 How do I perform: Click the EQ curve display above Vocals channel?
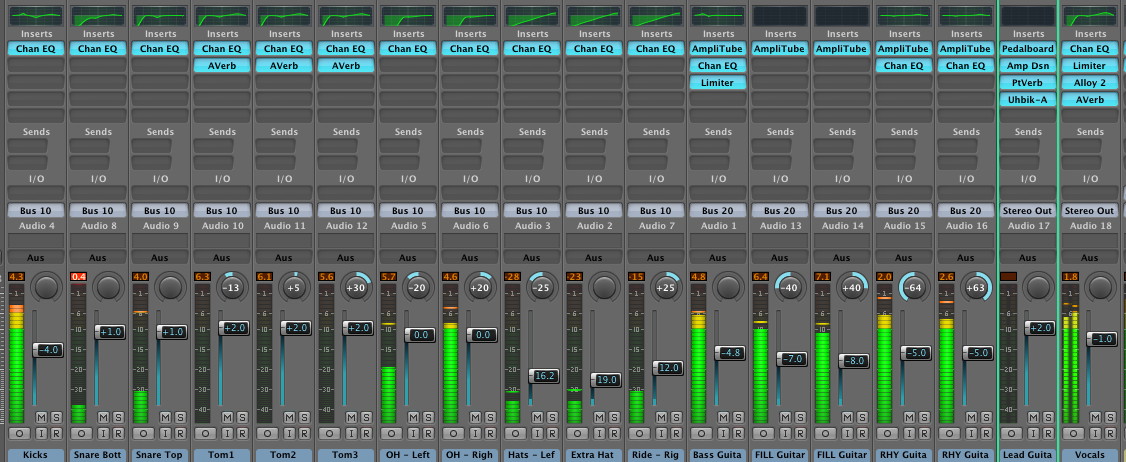tap(1089, 16)
